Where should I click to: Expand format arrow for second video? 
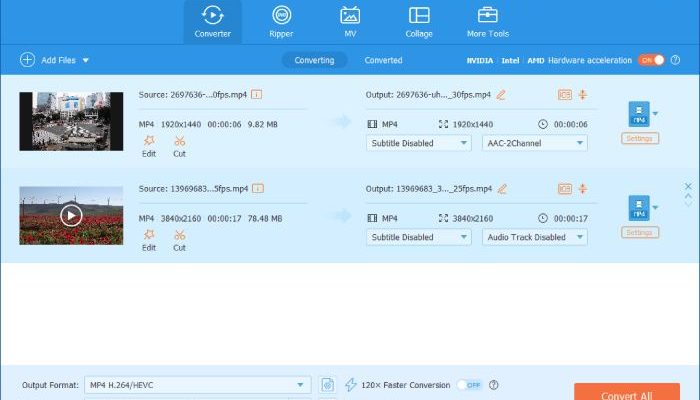pos(655,208)
